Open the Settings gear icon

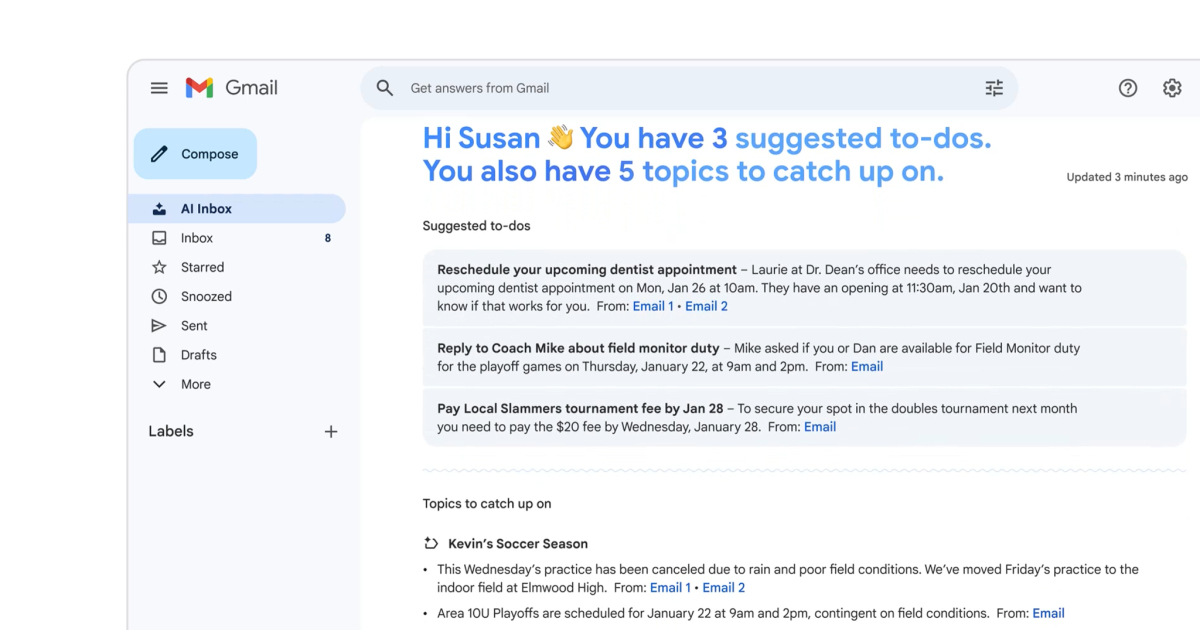pos(1172,88)
